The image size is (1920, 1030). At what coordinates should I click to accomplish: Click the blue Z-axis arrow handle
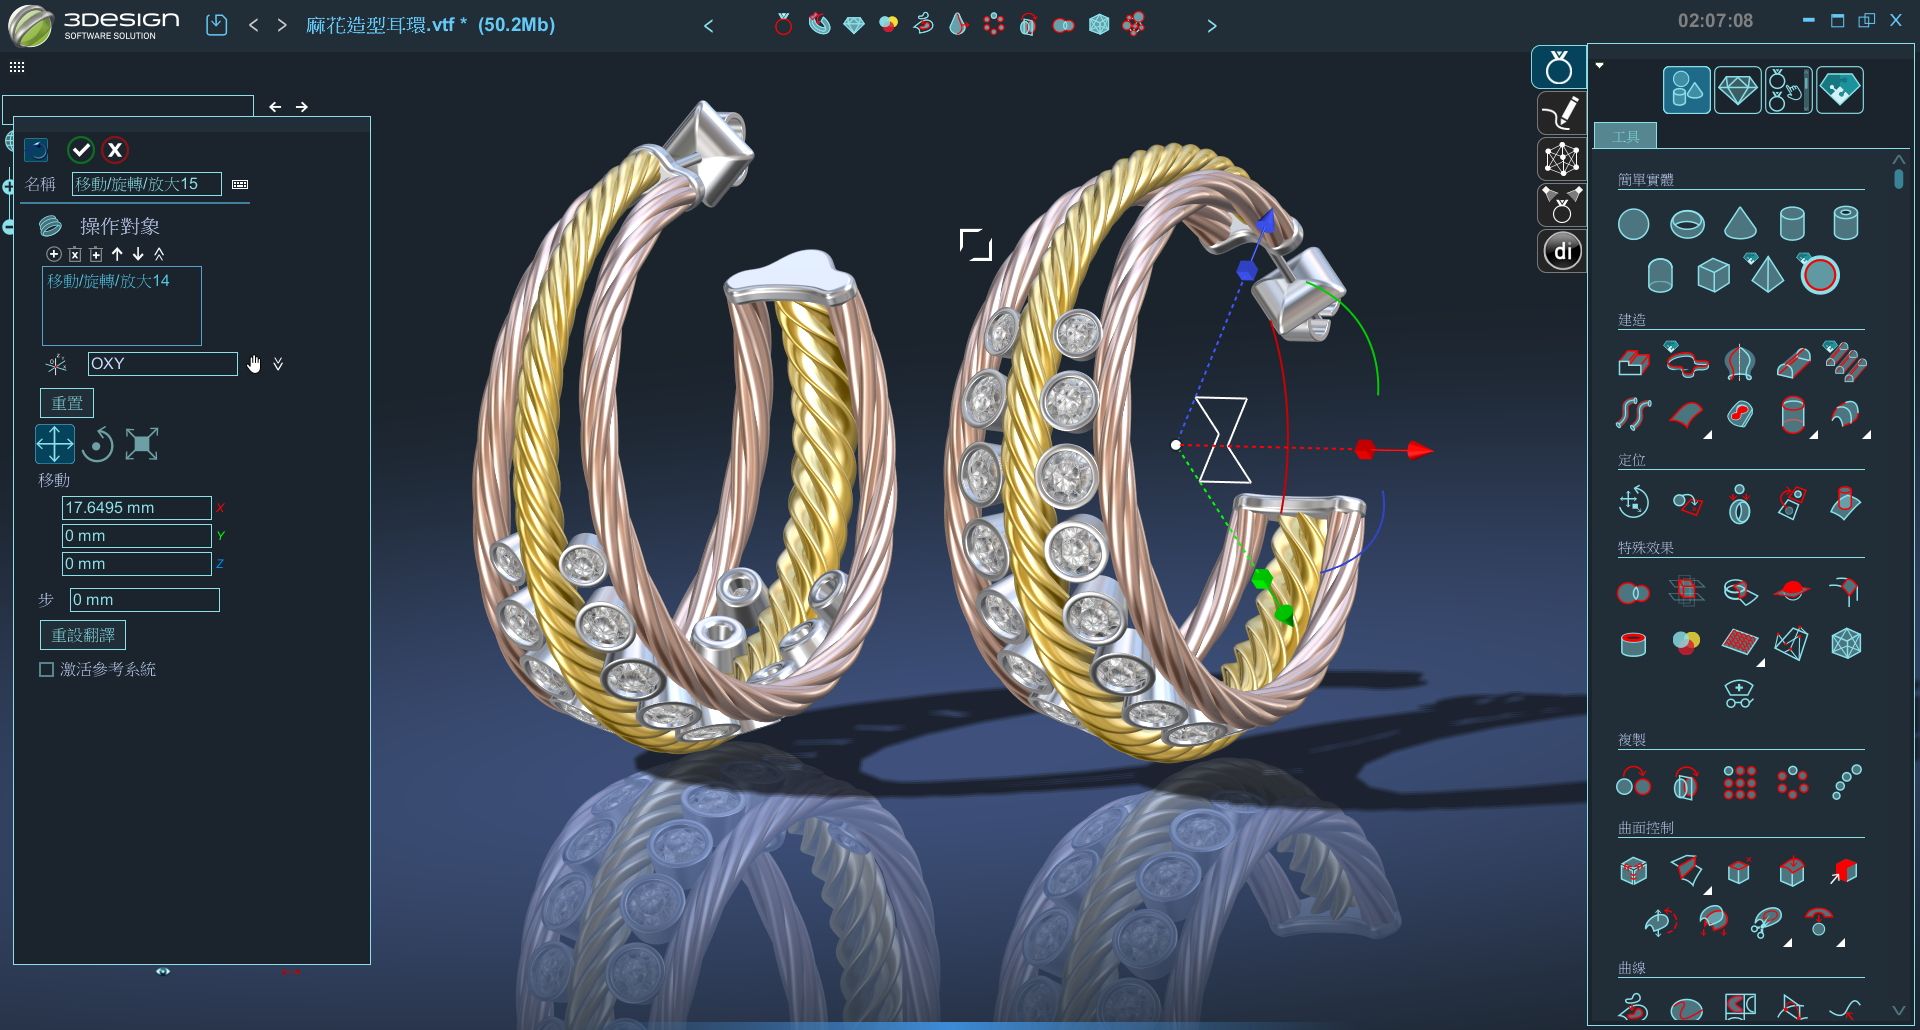click(1266, 220)
